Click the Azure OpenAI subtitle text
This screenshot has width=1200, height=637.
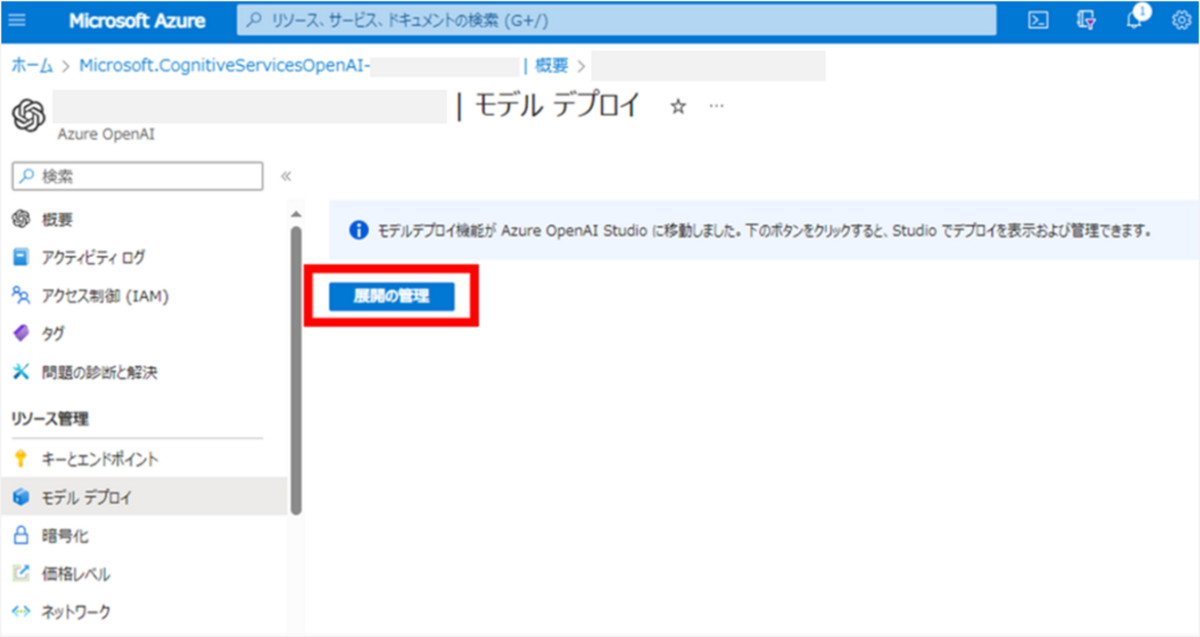coord(107,133)
